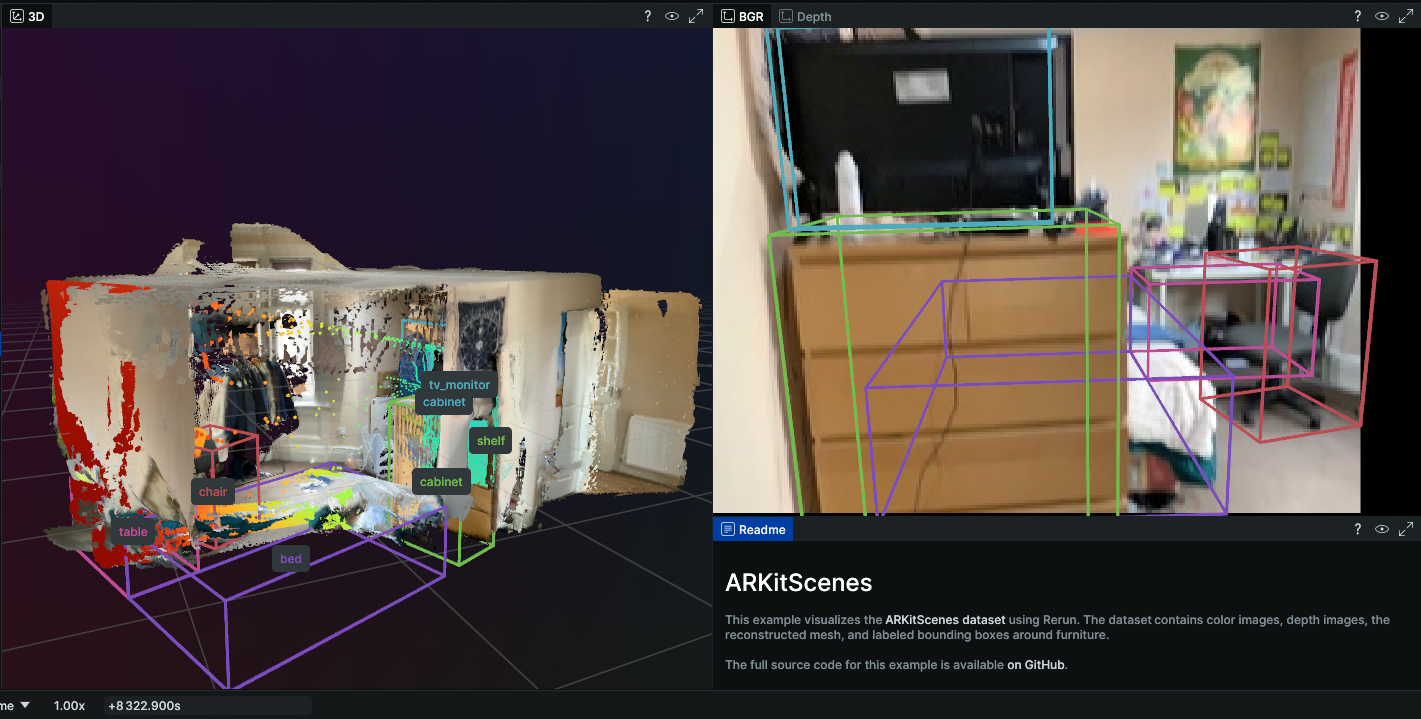Image resolution: width=1421 pixels, height=719 pixels.
Task: Click the +8 322.900s time field
Action: 145,705
